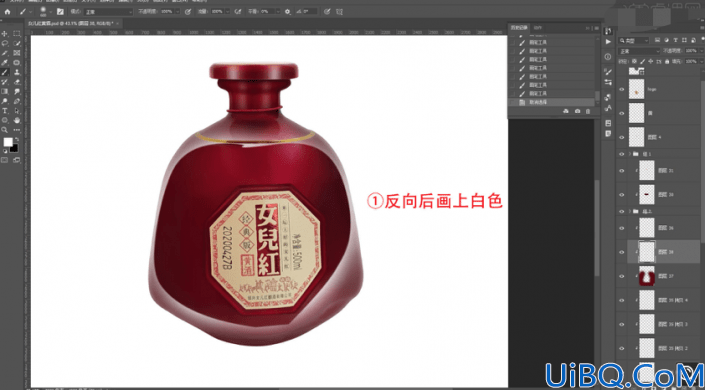Select the Eyedropper tool
Viewport: 705px width, 390px height.
(x=5, y=63)
